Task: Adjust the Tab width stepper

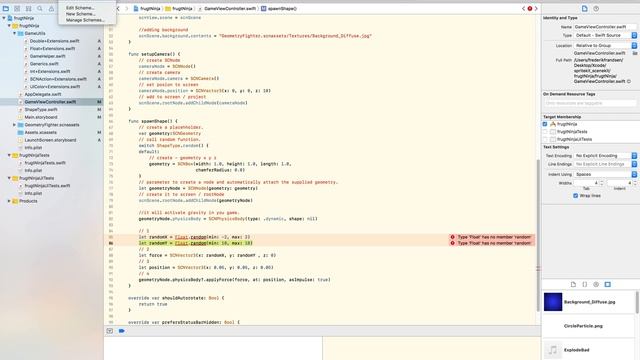Action: [x=602, y=183]
